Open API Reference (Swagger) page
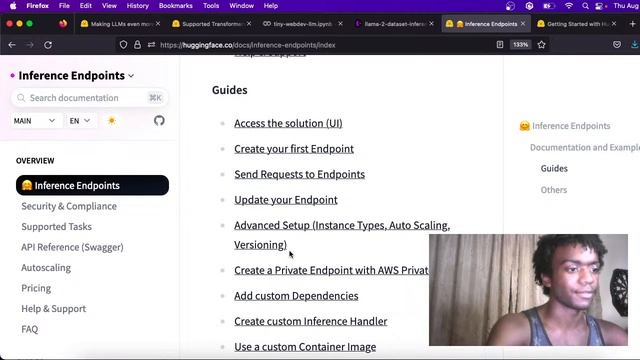The image size is (640, 360). (72, 247)
